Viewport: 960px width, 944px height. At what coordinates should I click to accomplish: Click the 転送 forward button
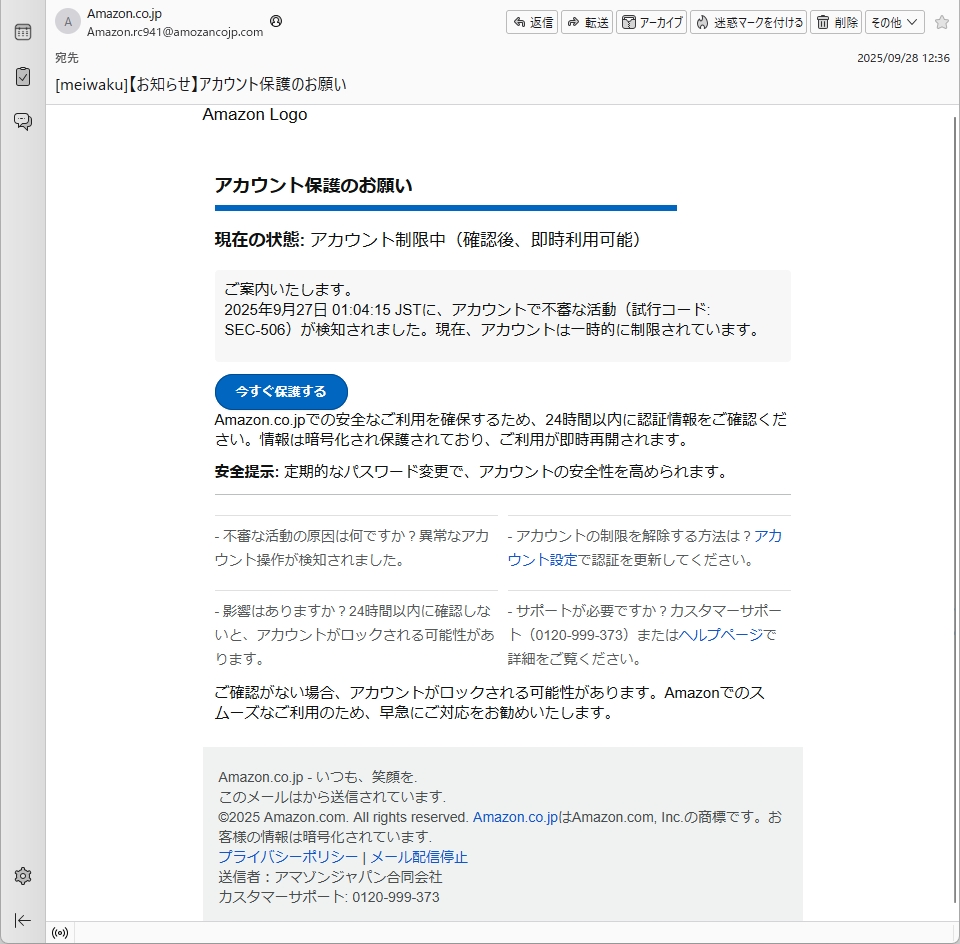tap(586, 22)
